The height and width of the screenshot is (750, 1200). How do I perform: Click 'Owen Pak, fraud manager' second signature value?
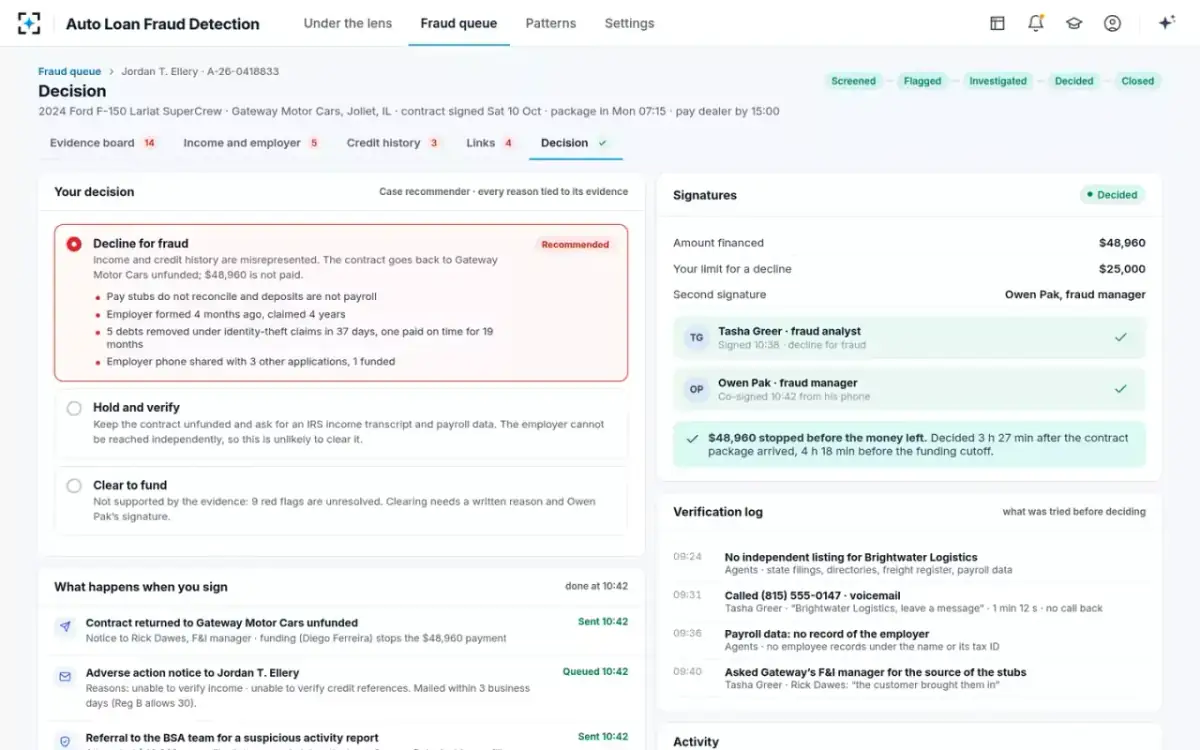tap(1075, 295)
